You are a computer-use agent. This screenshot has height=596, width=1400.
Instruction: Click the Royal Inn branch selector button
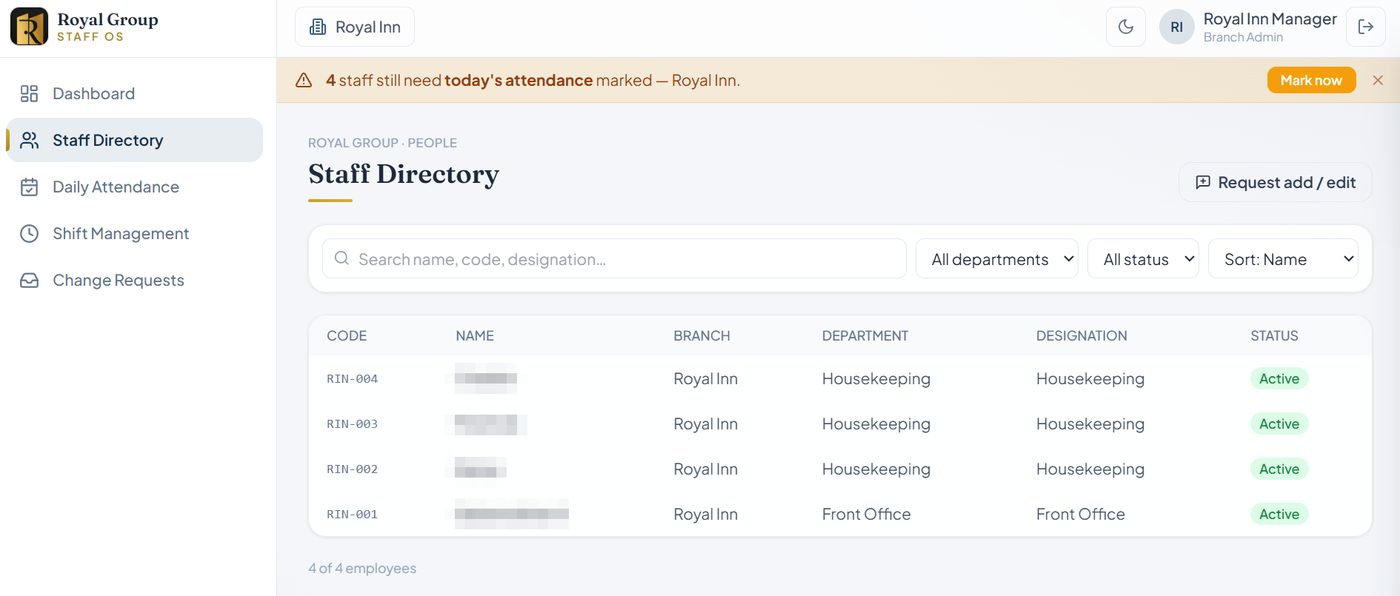coord(355,27)
